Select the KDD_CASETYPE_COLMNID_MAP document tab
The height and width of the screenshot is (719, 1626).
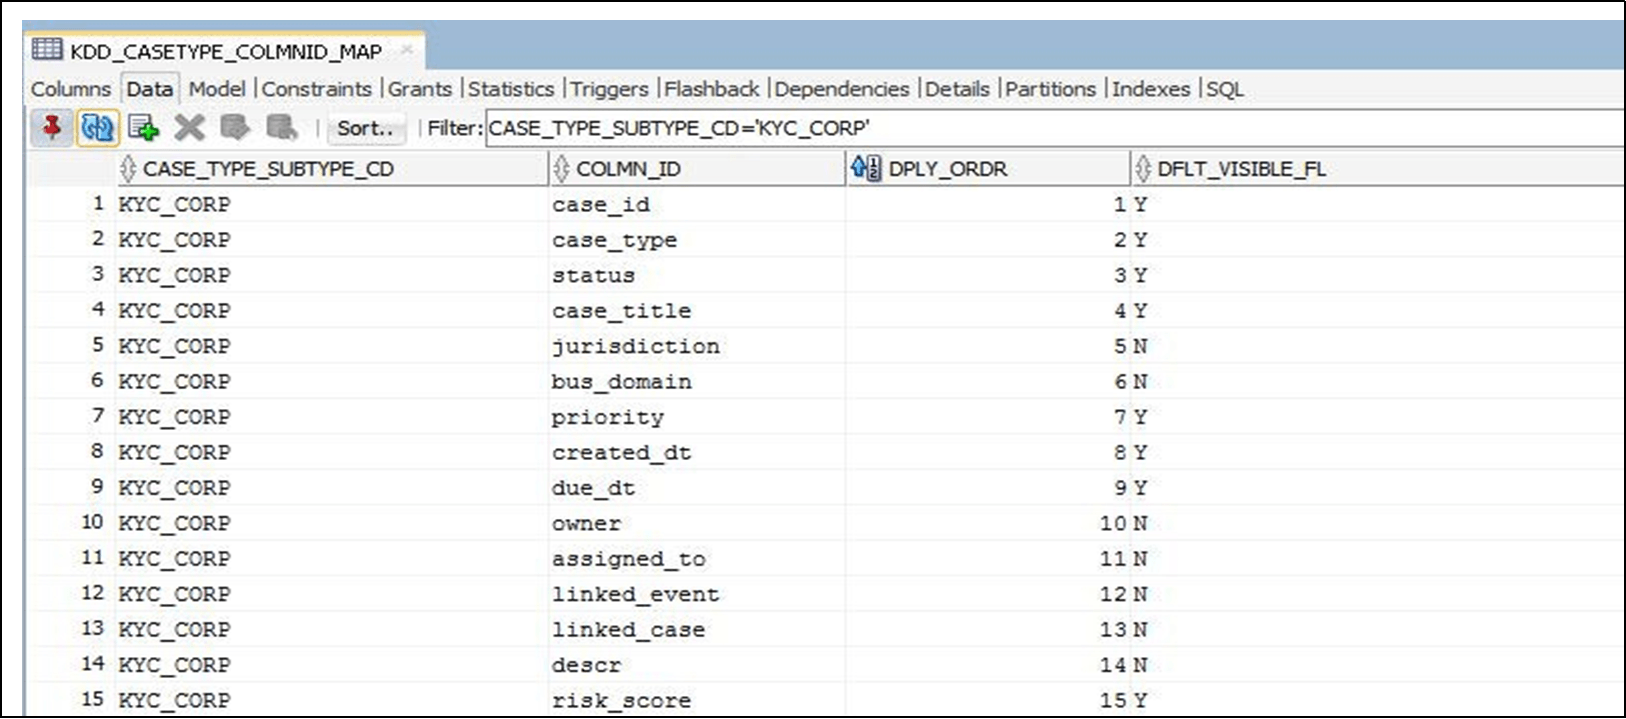(x=226, y=50)
